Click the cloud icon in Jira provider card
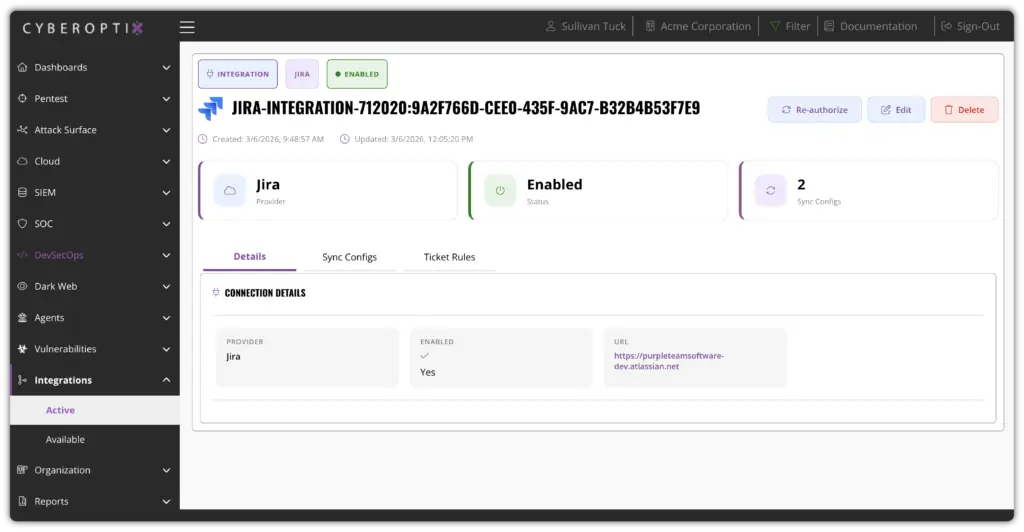 230,191
